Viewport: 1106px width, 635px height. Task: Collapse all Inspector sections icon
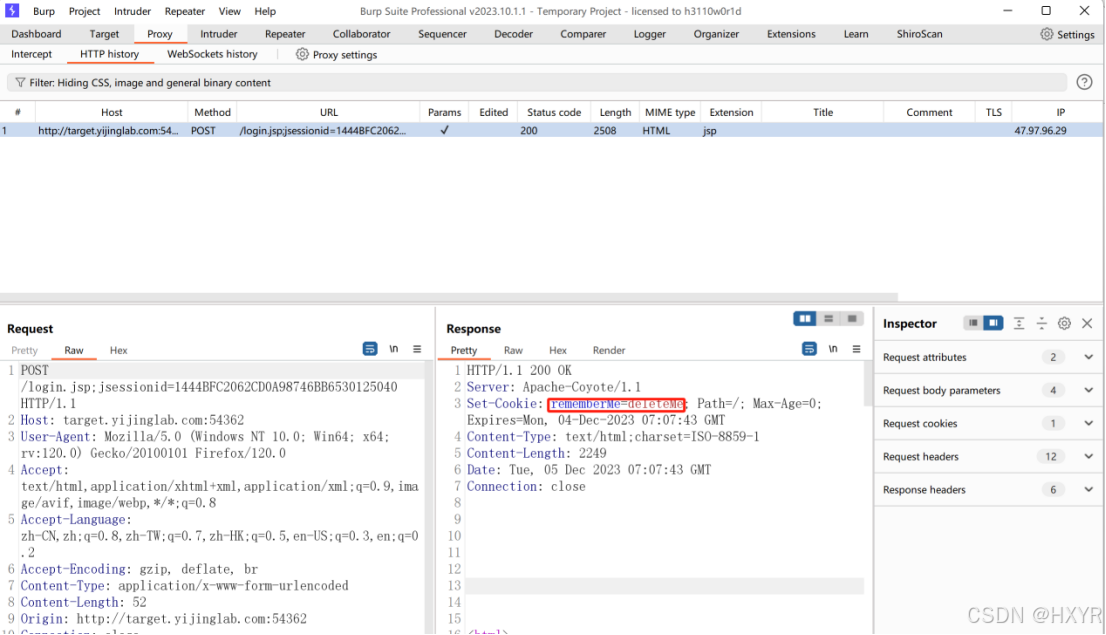1041,323
